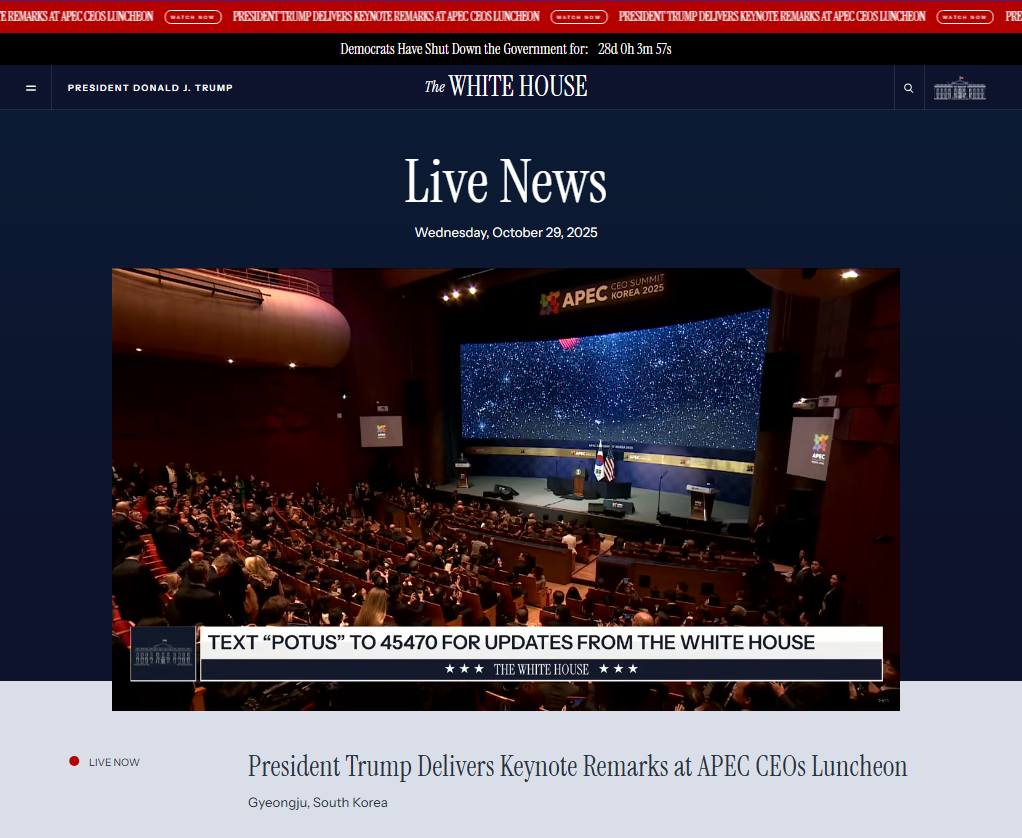Image resolution: width=1022 pixels, height=838 pixels.
Task: Click the APEC side screen right of stage
Action: (809, 448)
